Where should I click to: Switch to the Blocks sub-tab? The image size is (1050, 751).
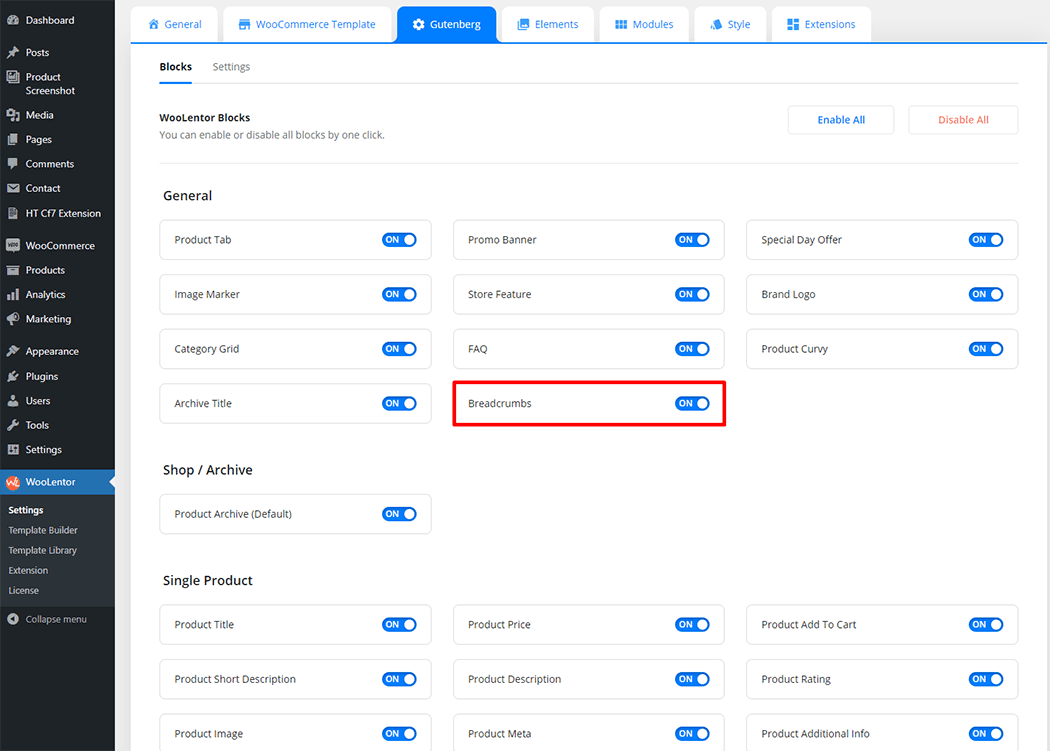coord(175,66)
